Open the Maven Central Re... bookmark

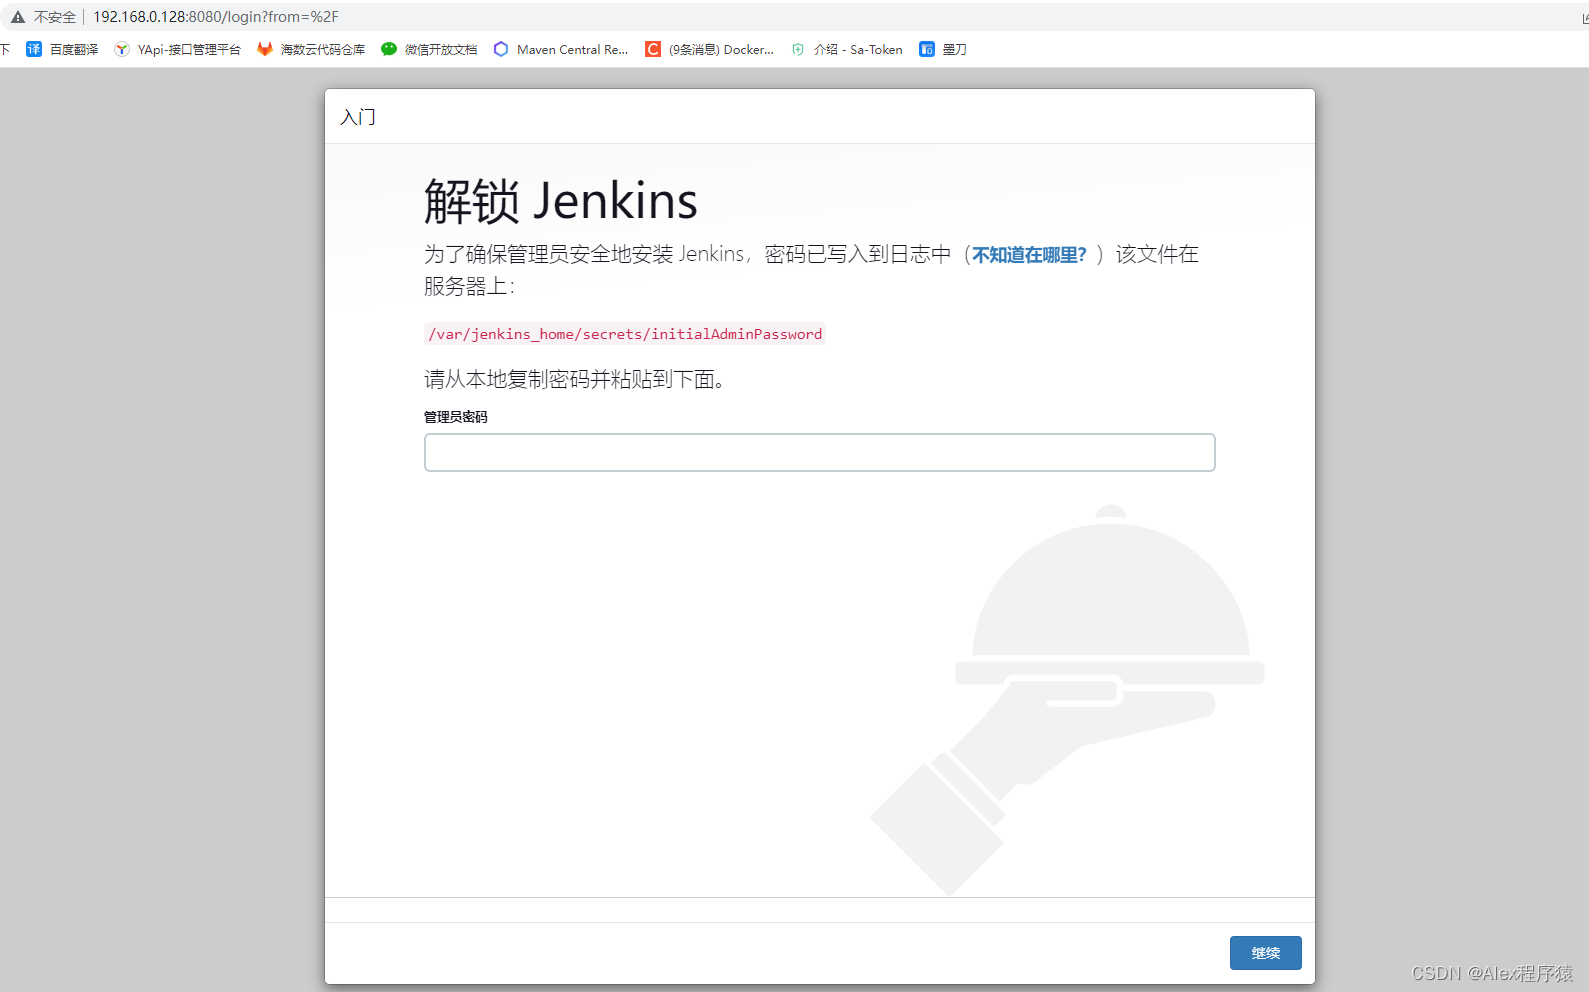(x=560, y=49)
